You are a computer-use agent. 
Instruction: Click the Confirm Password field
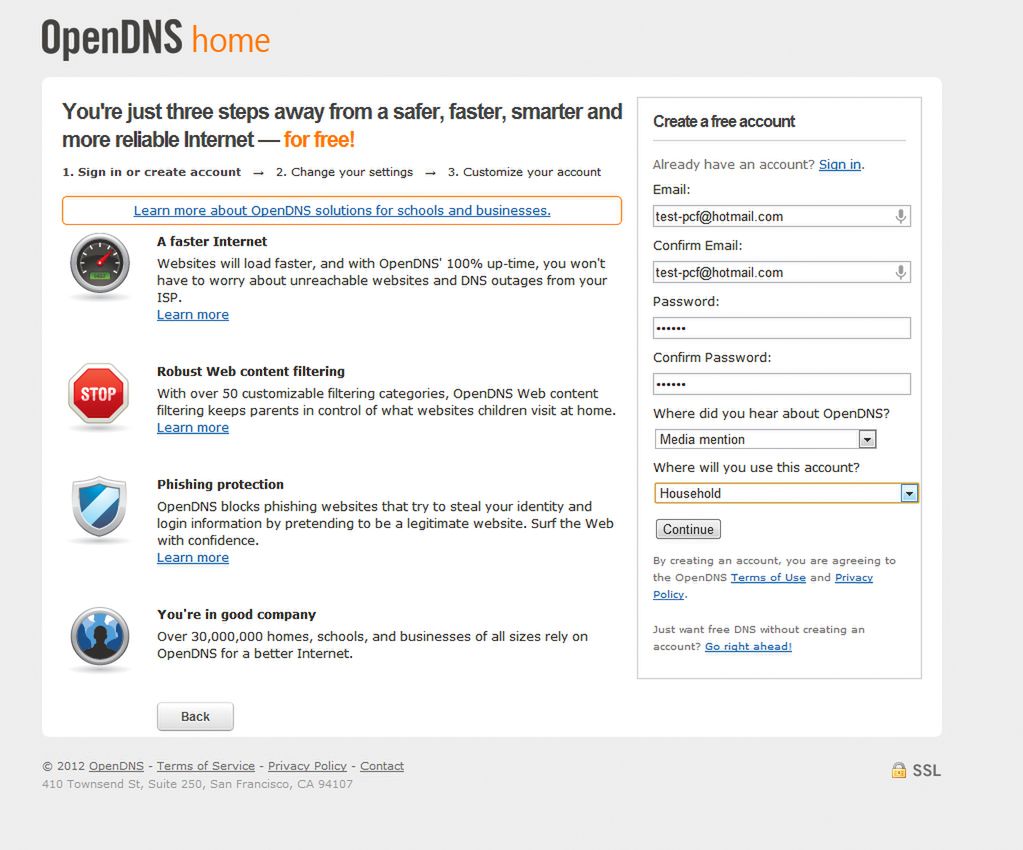[781, 384]
